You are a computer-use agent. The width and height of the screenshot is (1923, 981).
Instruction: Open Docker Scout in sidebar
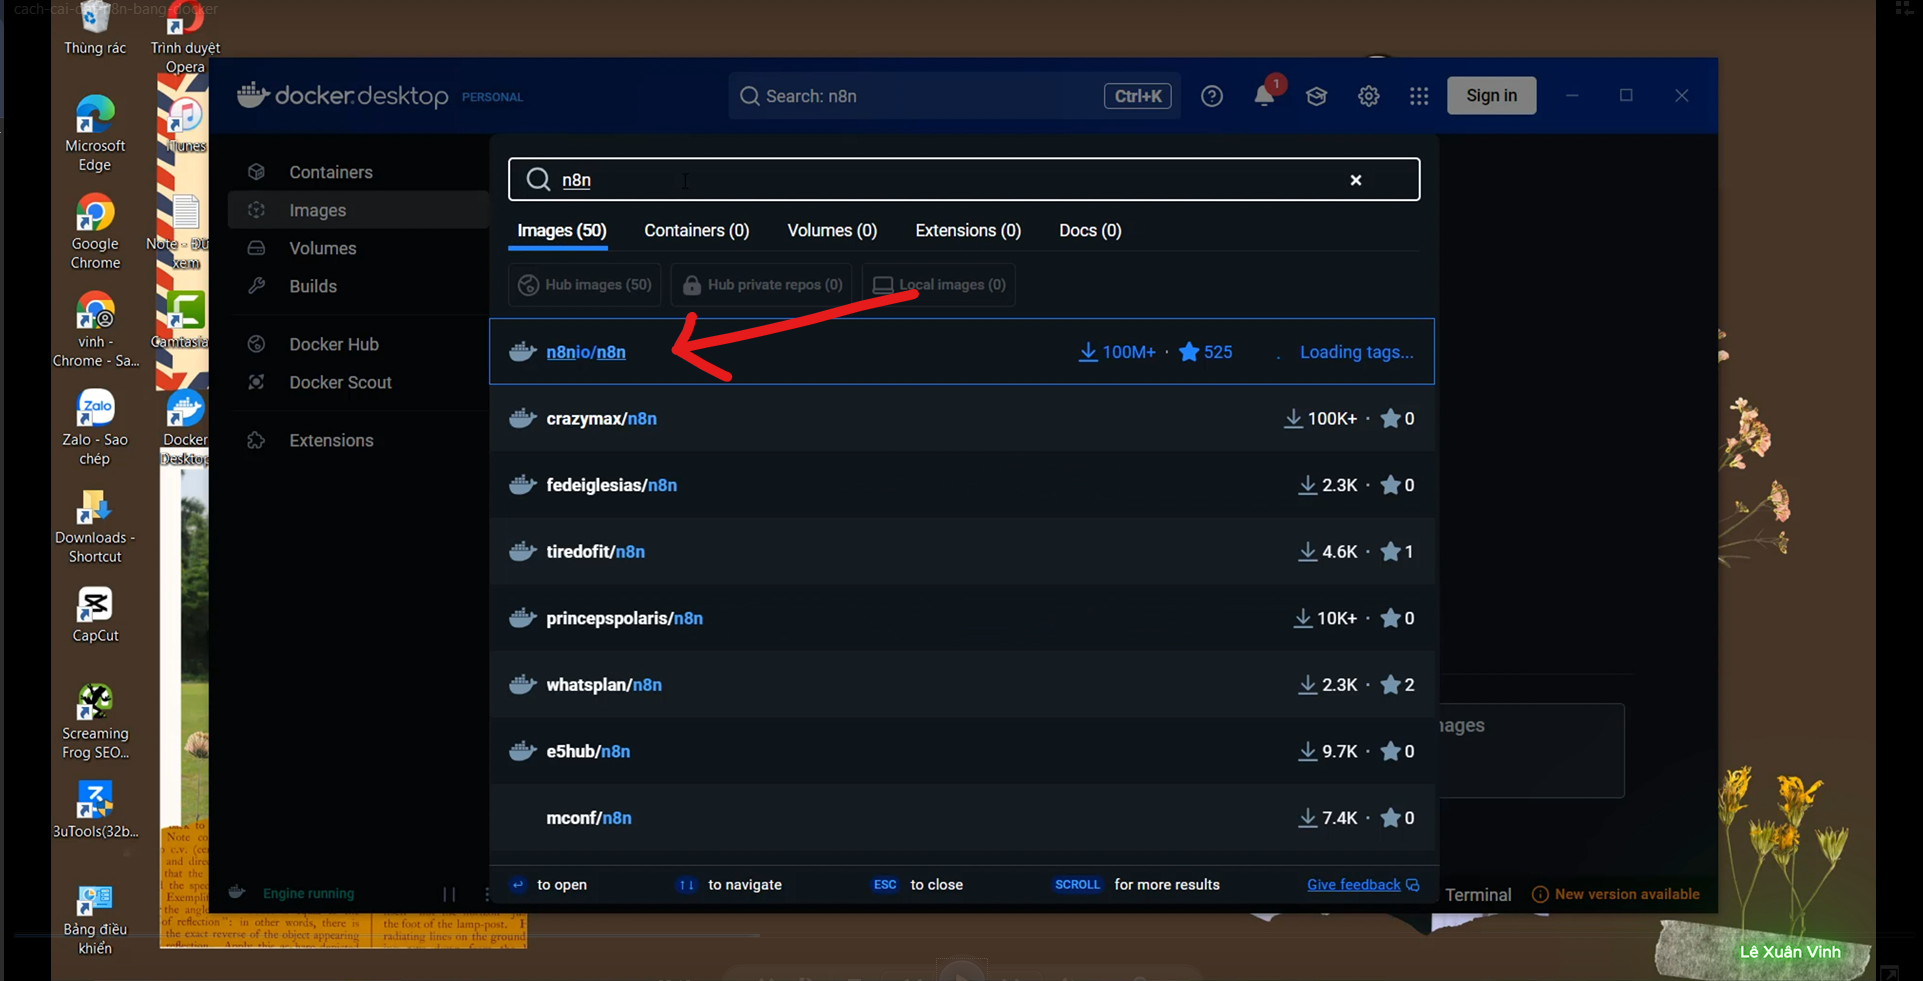[340, 382]
